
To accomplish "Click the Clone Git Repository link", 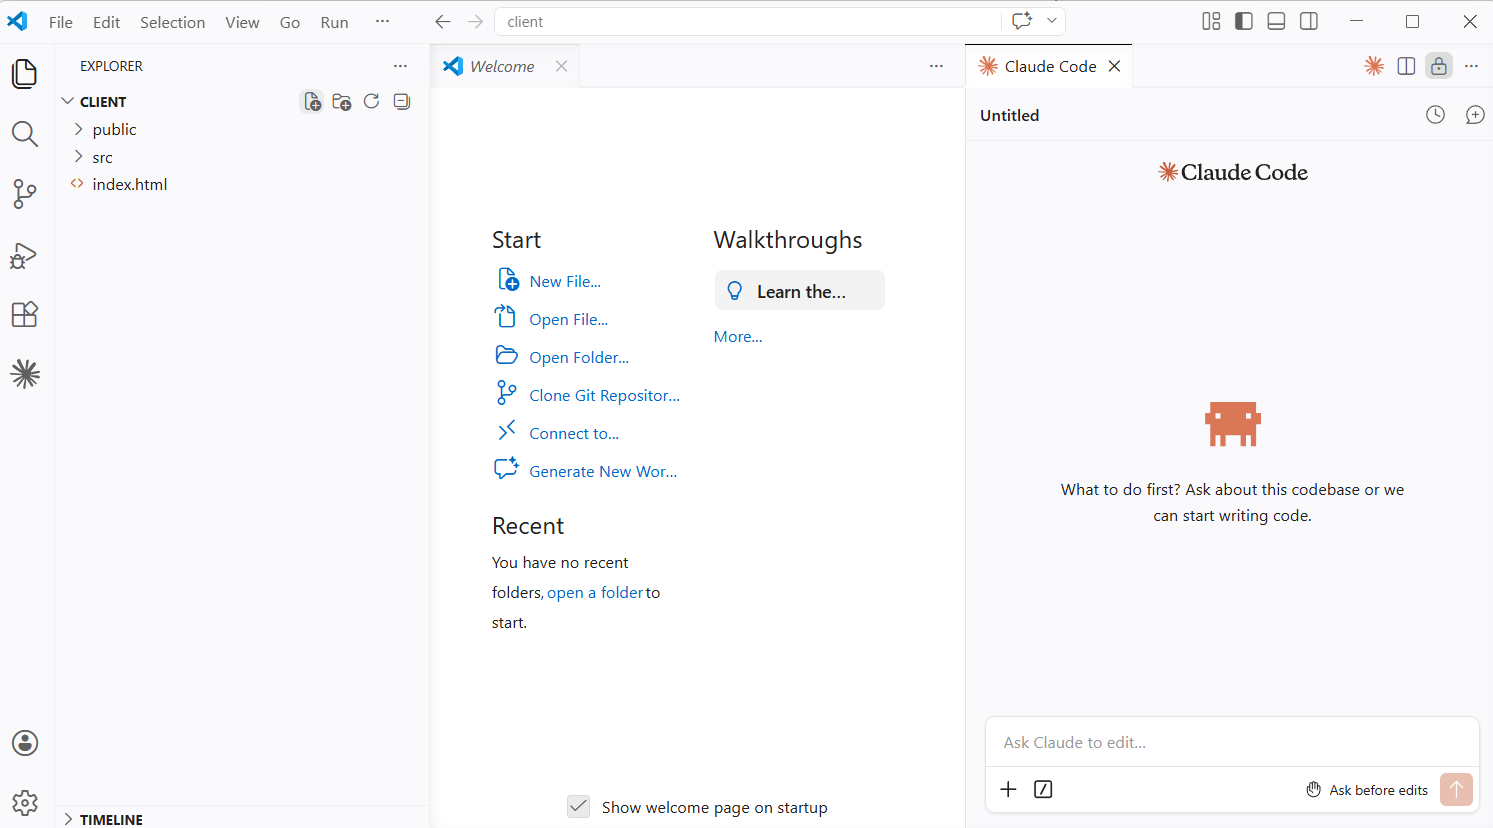I will (604, 394).
